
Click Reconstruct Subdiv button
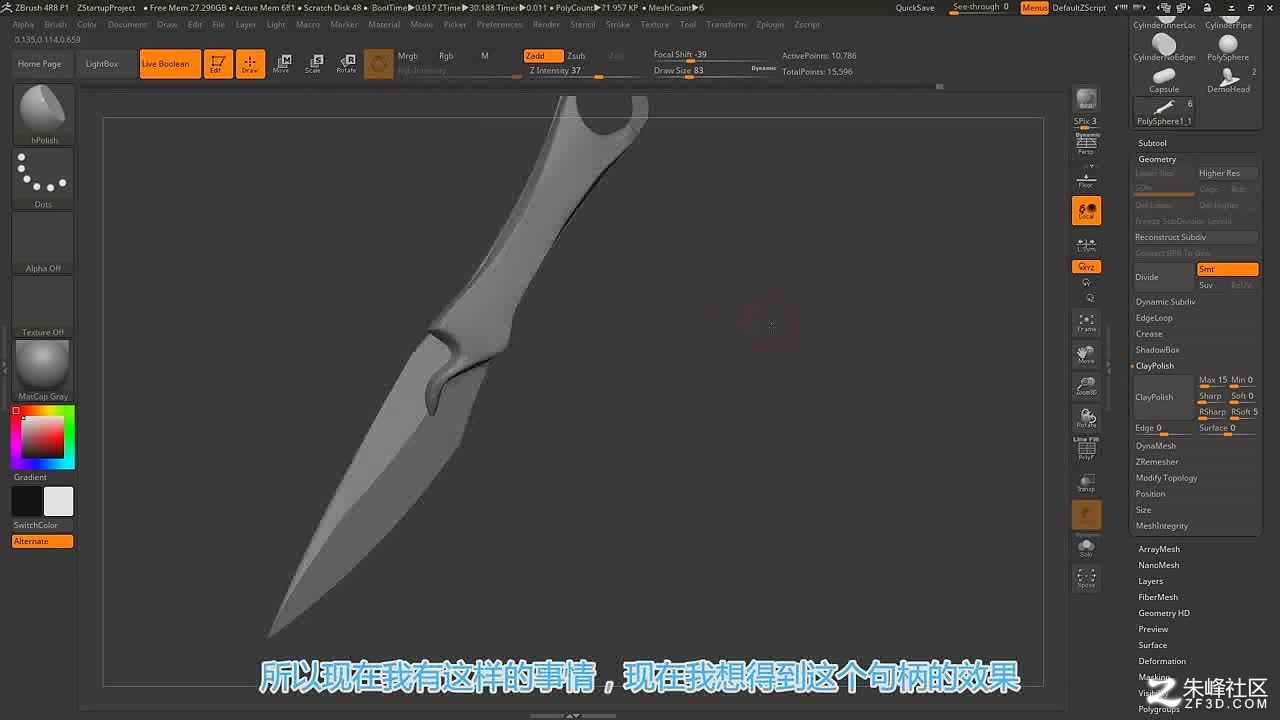pyautogui.click(x=1195, y=237)
